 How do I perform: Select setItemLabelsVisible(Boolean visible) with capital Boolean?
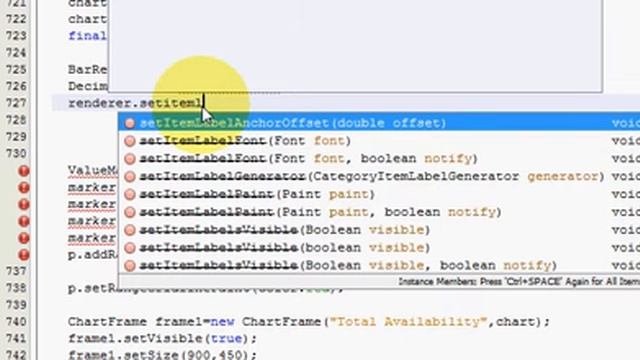click(x=380, y=230)
